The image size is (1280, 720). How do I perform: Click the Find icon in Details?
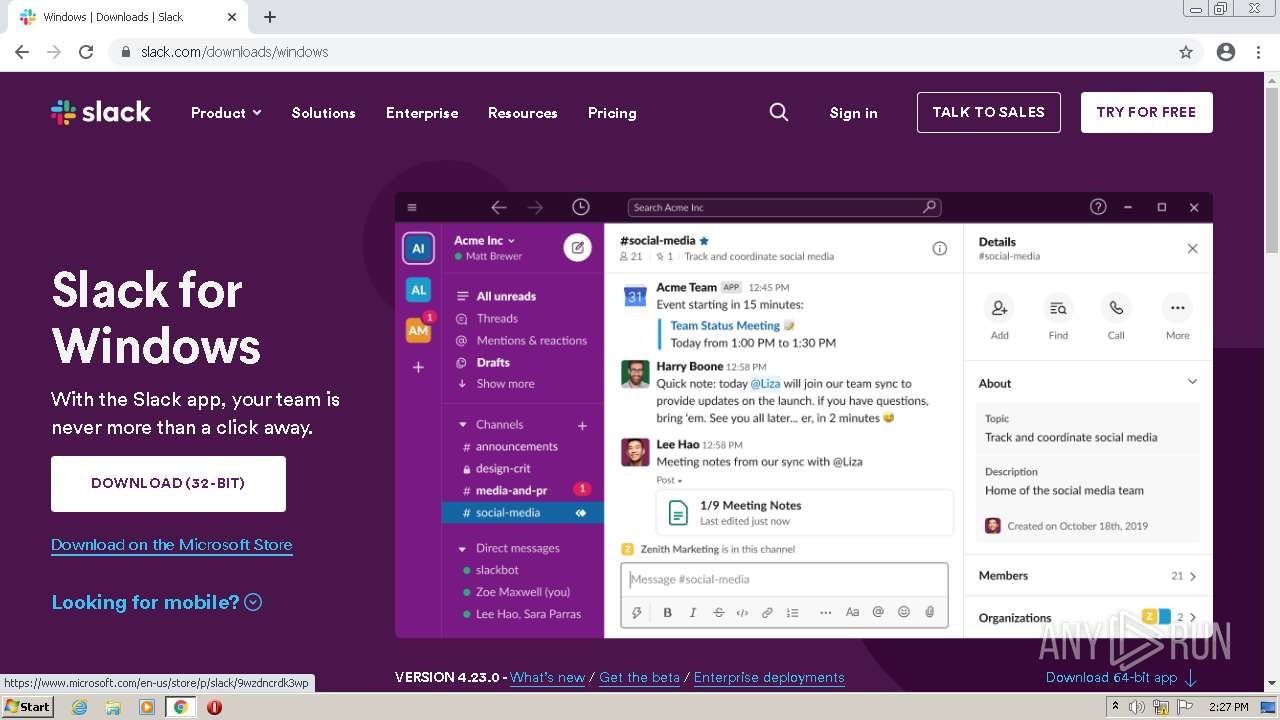pyautogui.click(x=1058, y=308)
